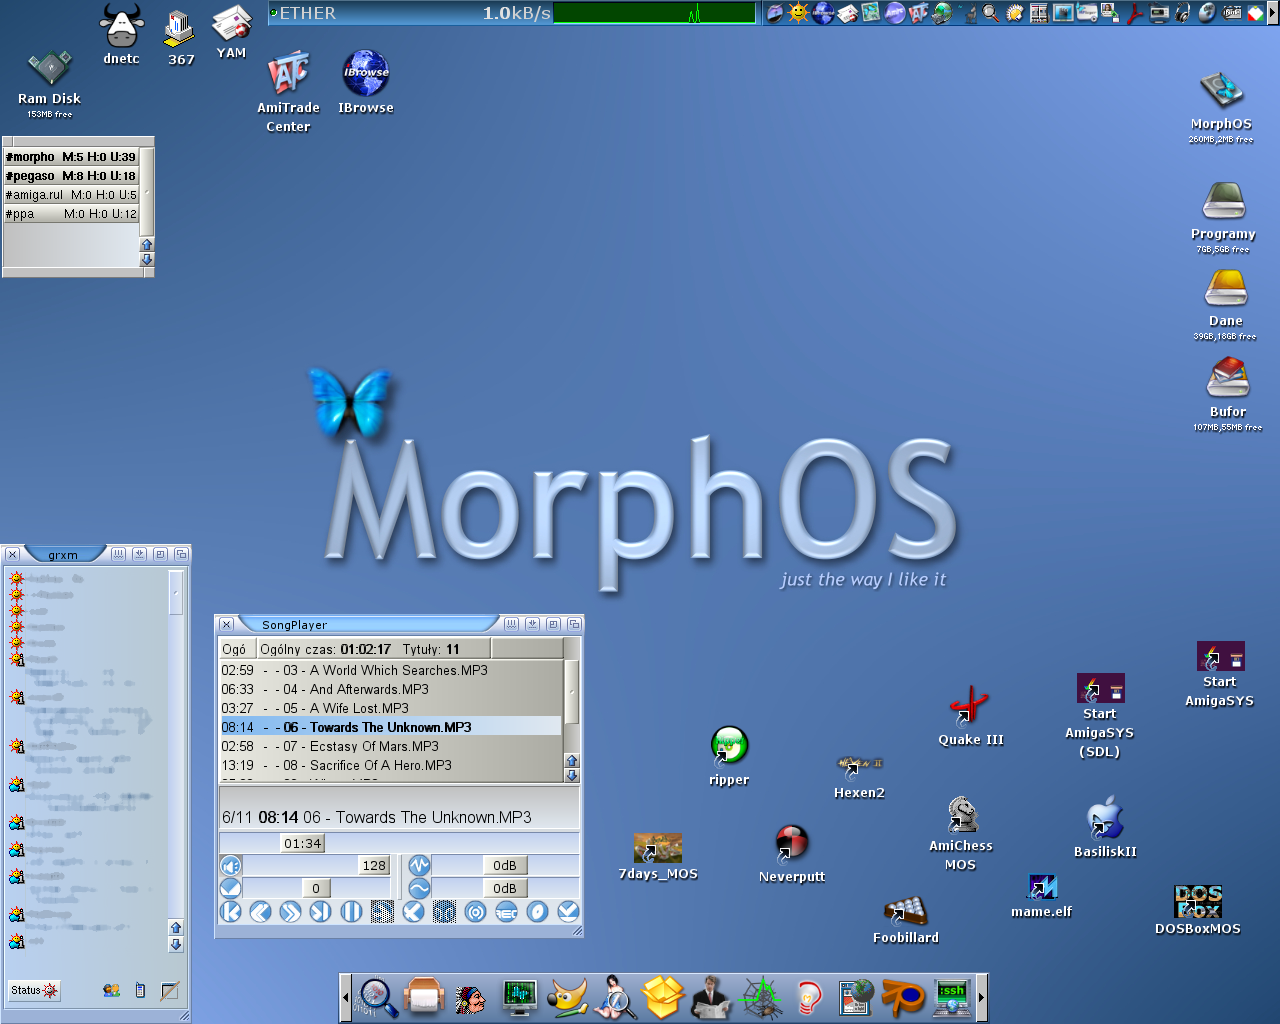Select track 03 - A World Which Searches.MP3
This screenshot has height=1024, width=1280.
point(391,670)
